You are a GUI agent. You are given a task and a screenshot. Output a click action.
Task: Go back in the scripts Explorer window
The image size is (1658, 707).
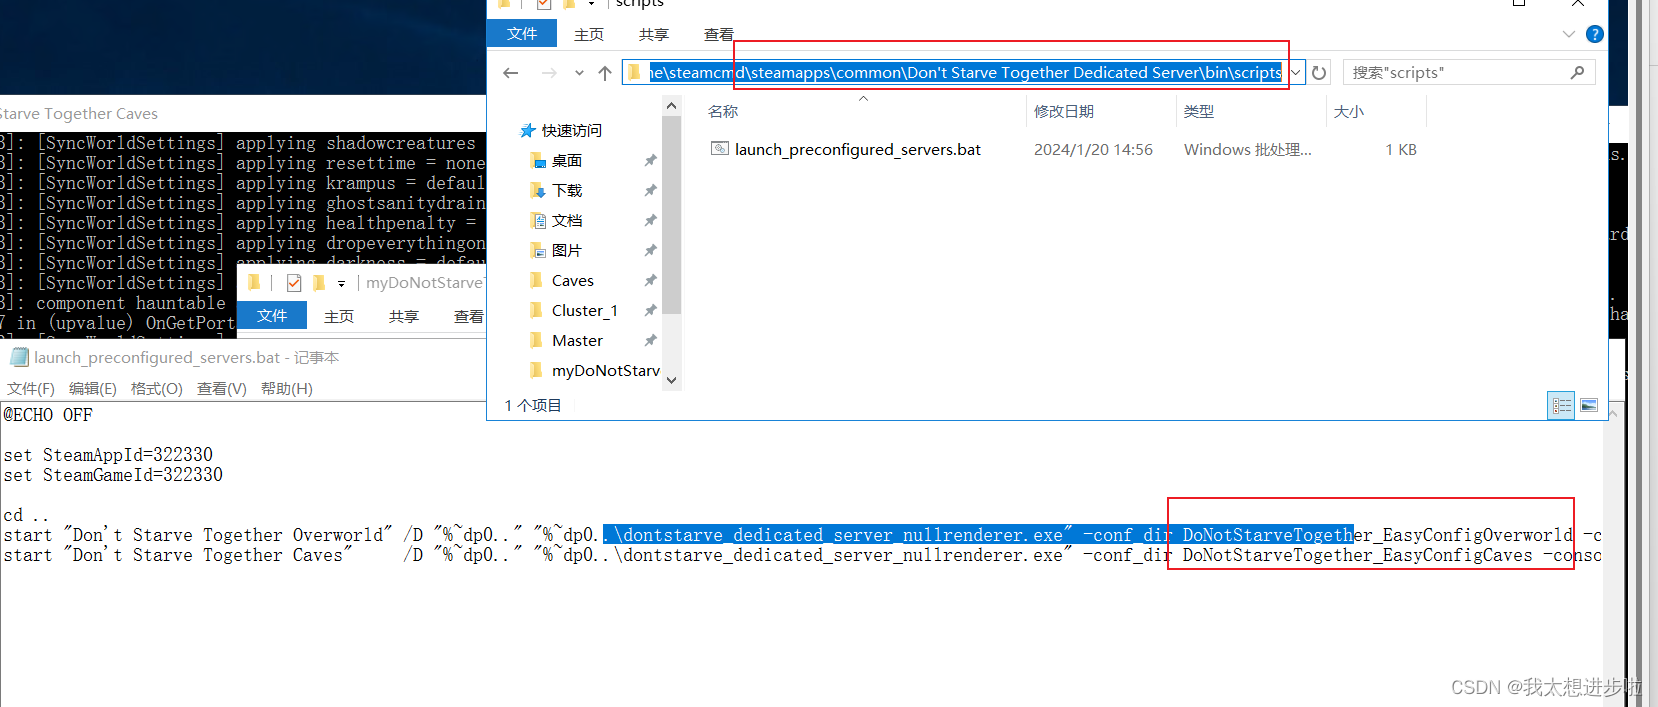pos(511,73)
